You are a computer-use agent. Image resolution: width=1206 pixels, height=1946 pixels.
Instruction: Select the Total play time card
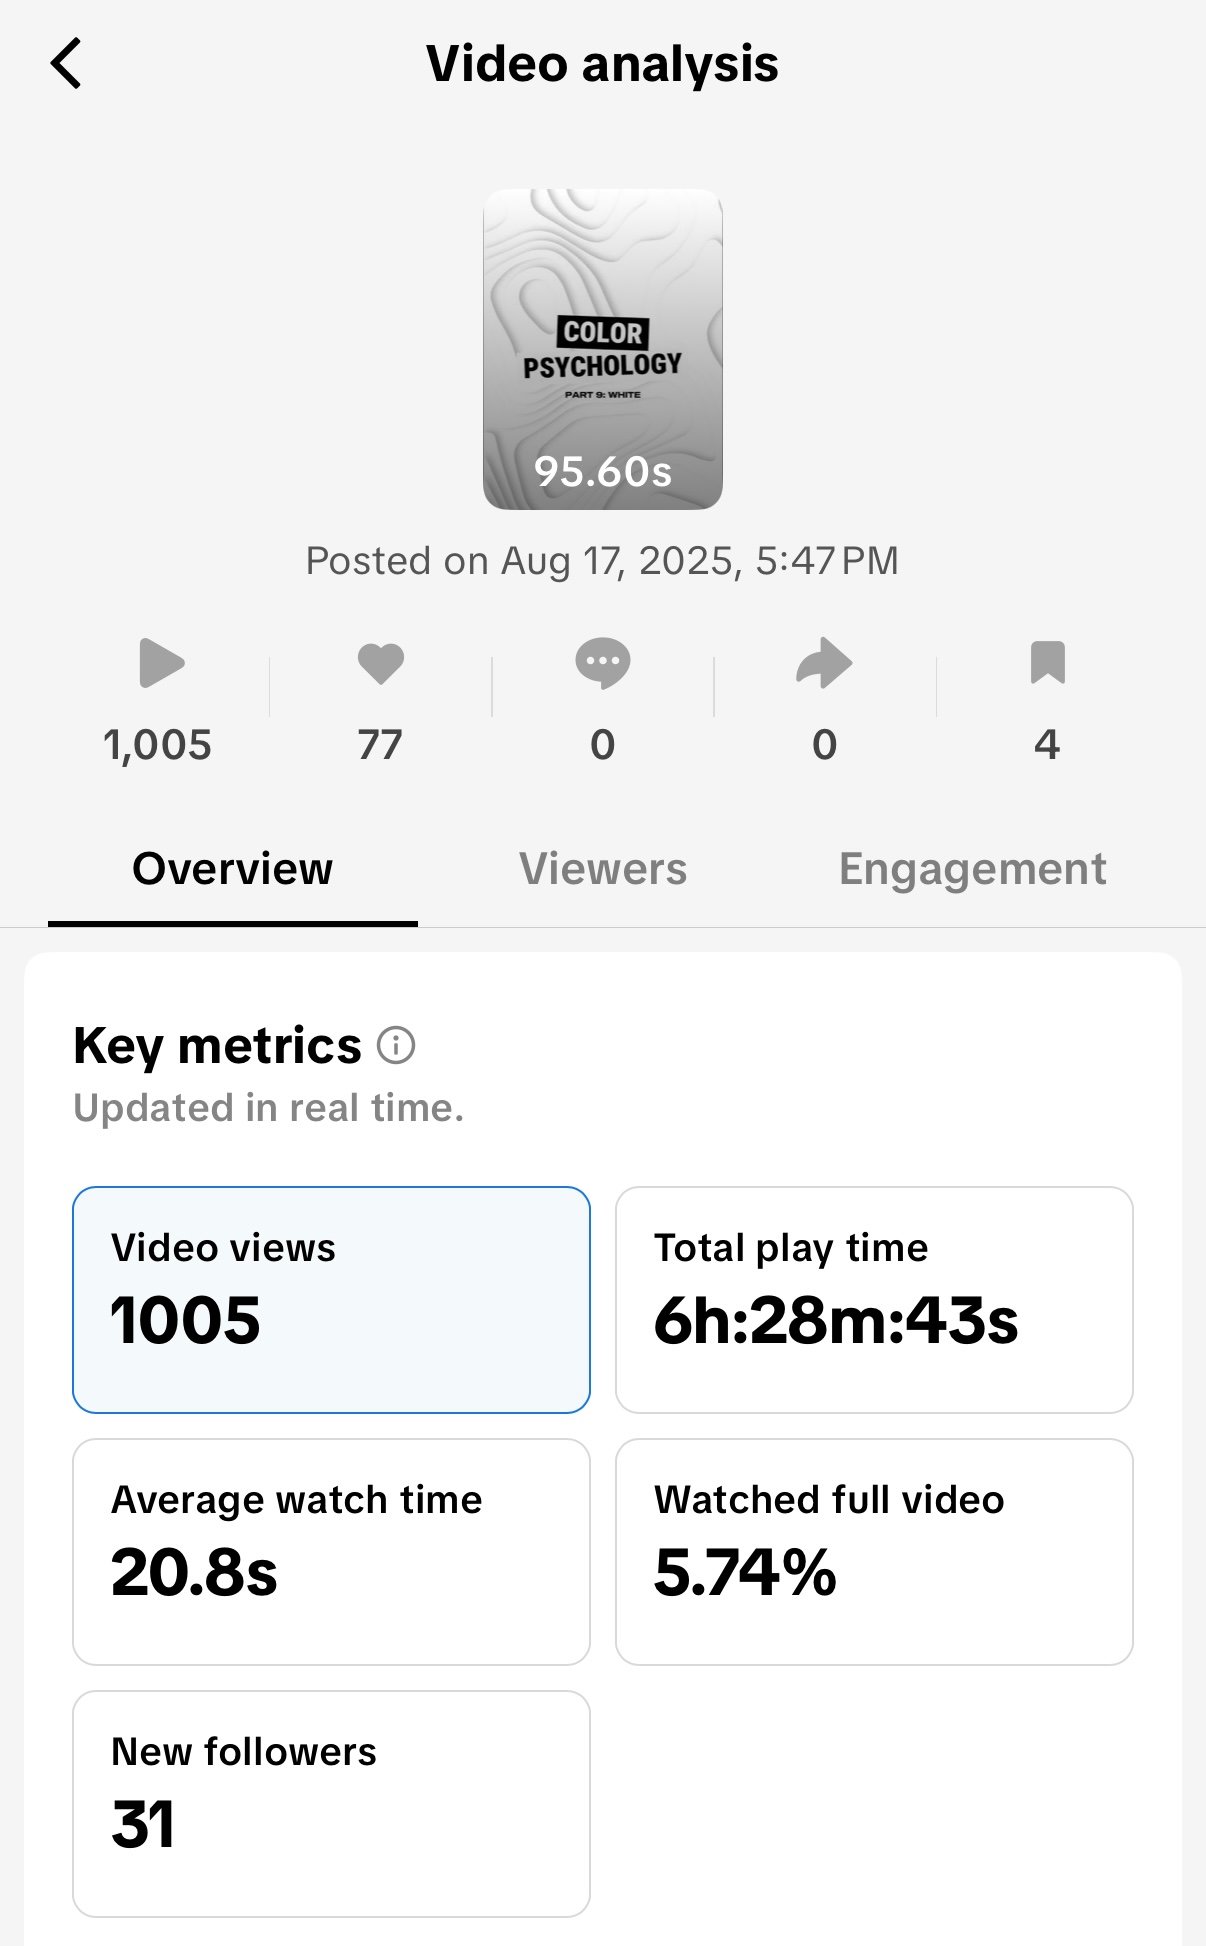tap(874, 1299)
